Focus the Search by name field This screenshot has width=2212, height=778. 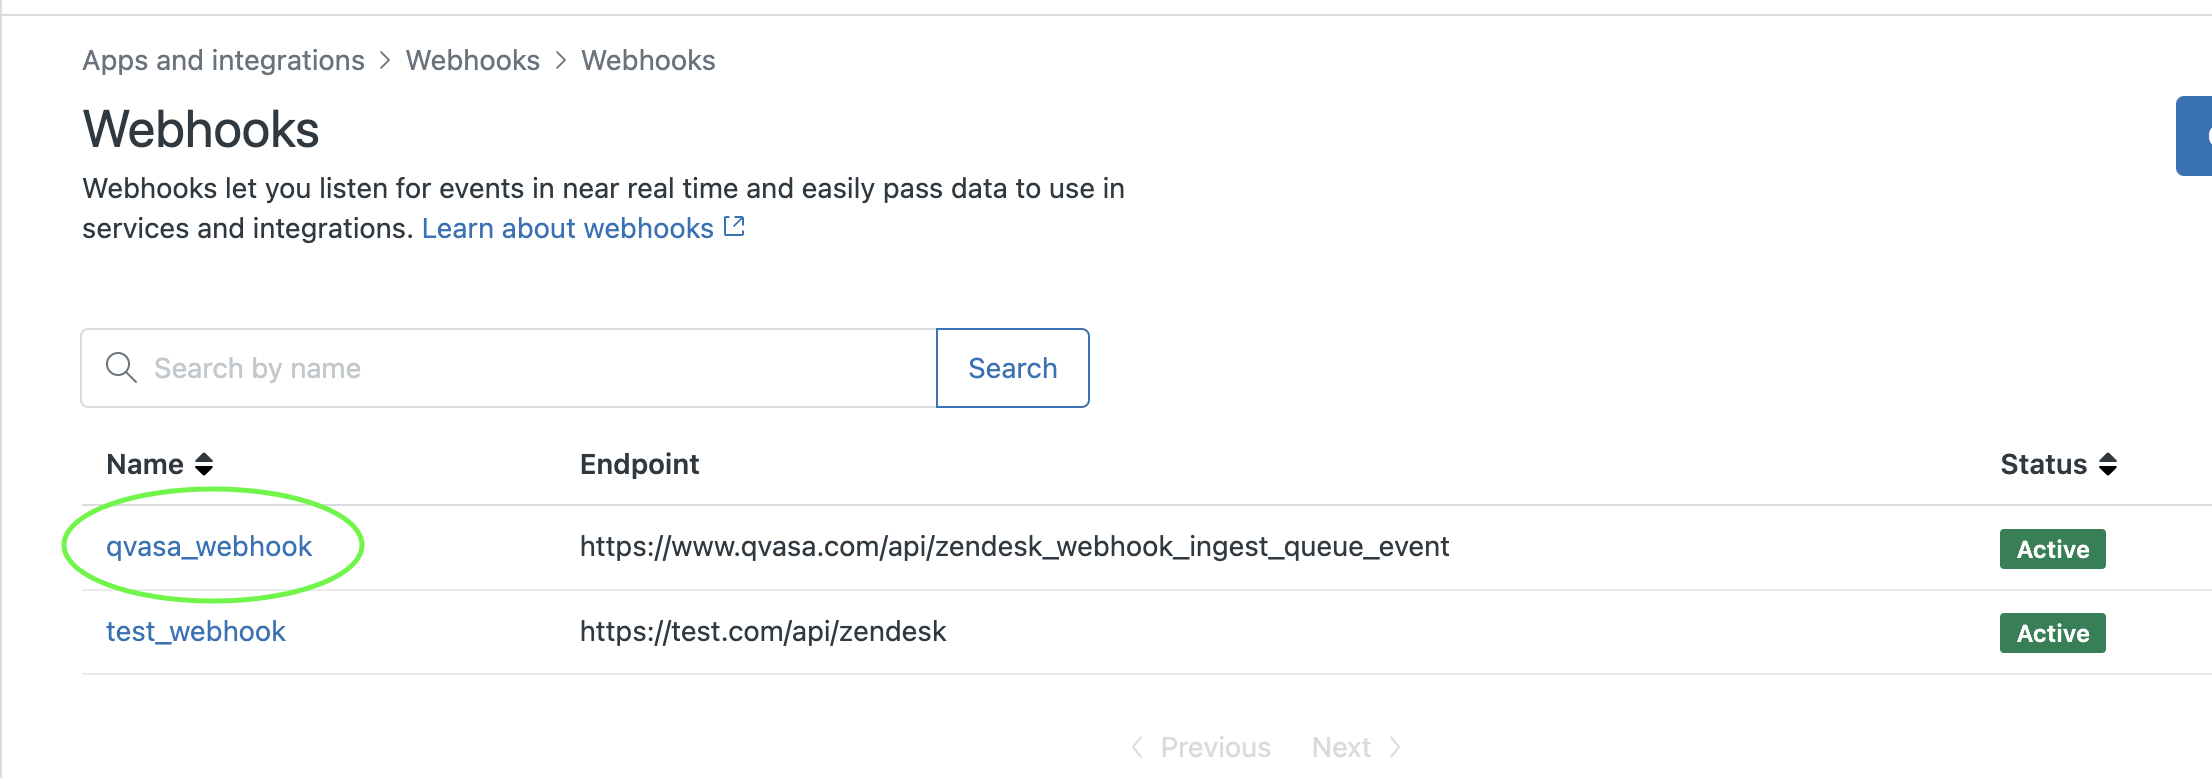pos(509,368)
